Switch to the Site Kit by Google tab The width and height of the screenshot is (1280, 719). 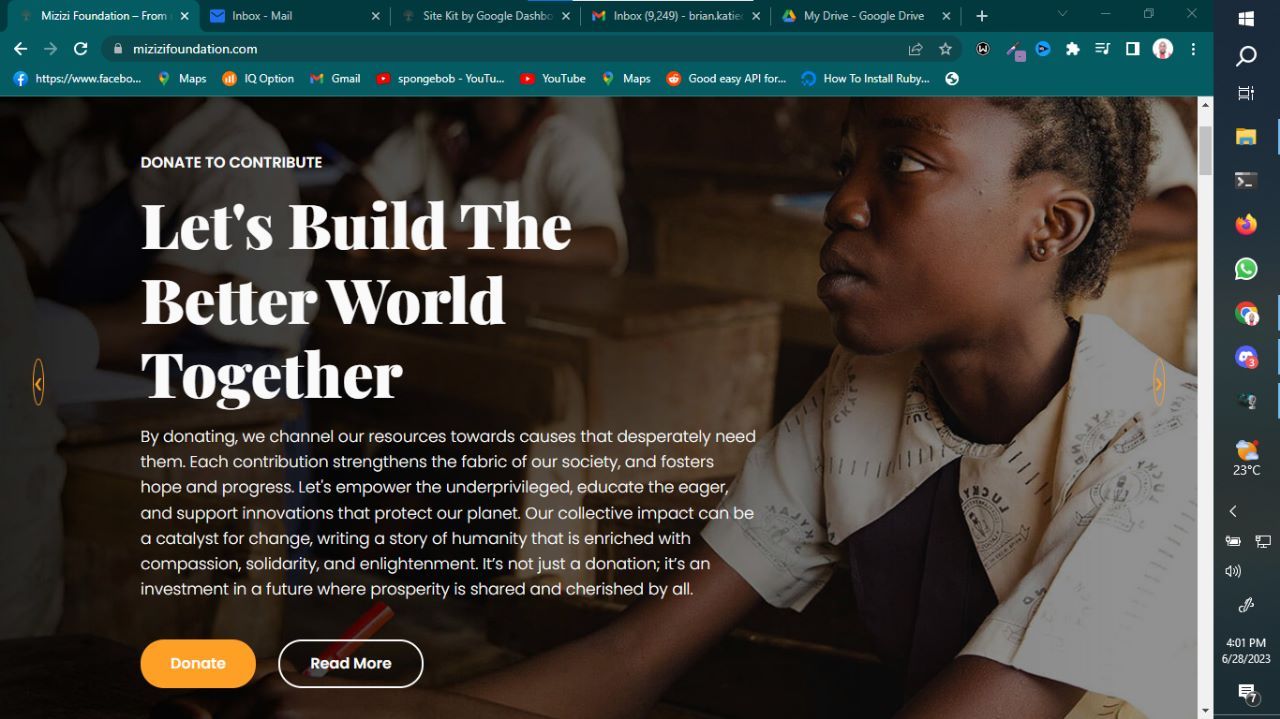coord(485,16)
